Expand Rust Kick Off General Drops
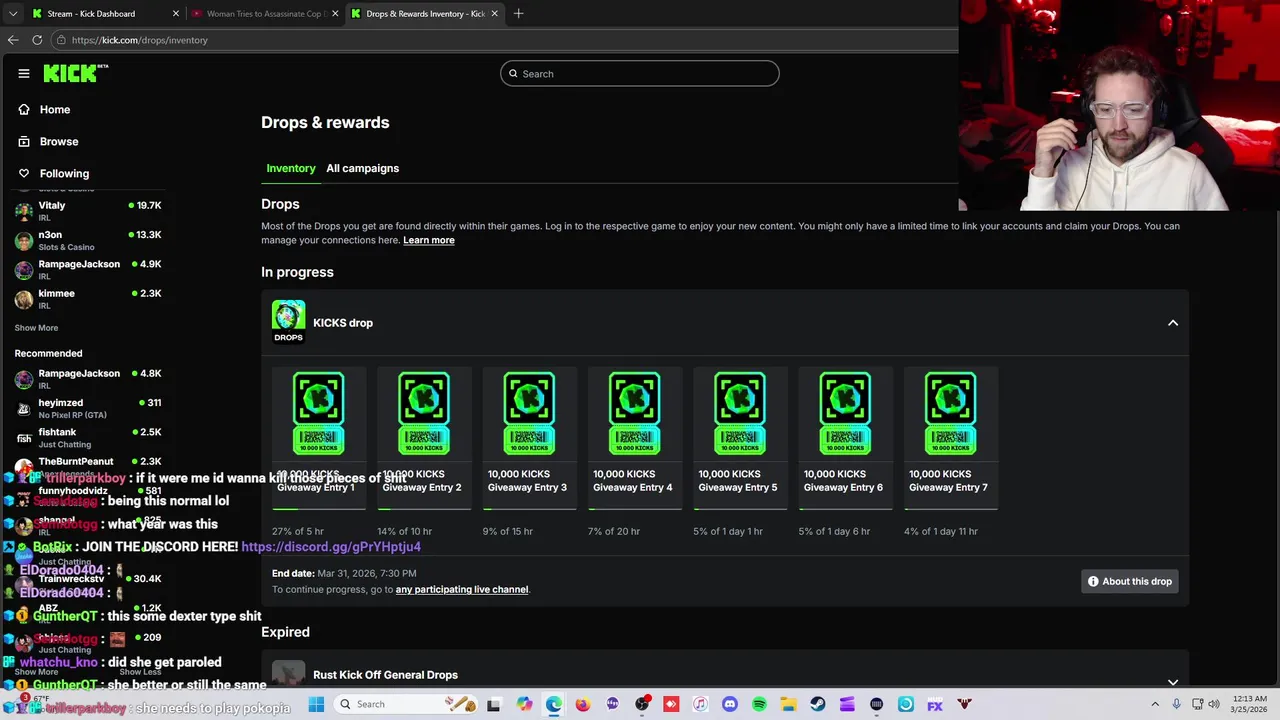Image resolution: width=1280 pixels, height=720 pixels. (1173, 682)
